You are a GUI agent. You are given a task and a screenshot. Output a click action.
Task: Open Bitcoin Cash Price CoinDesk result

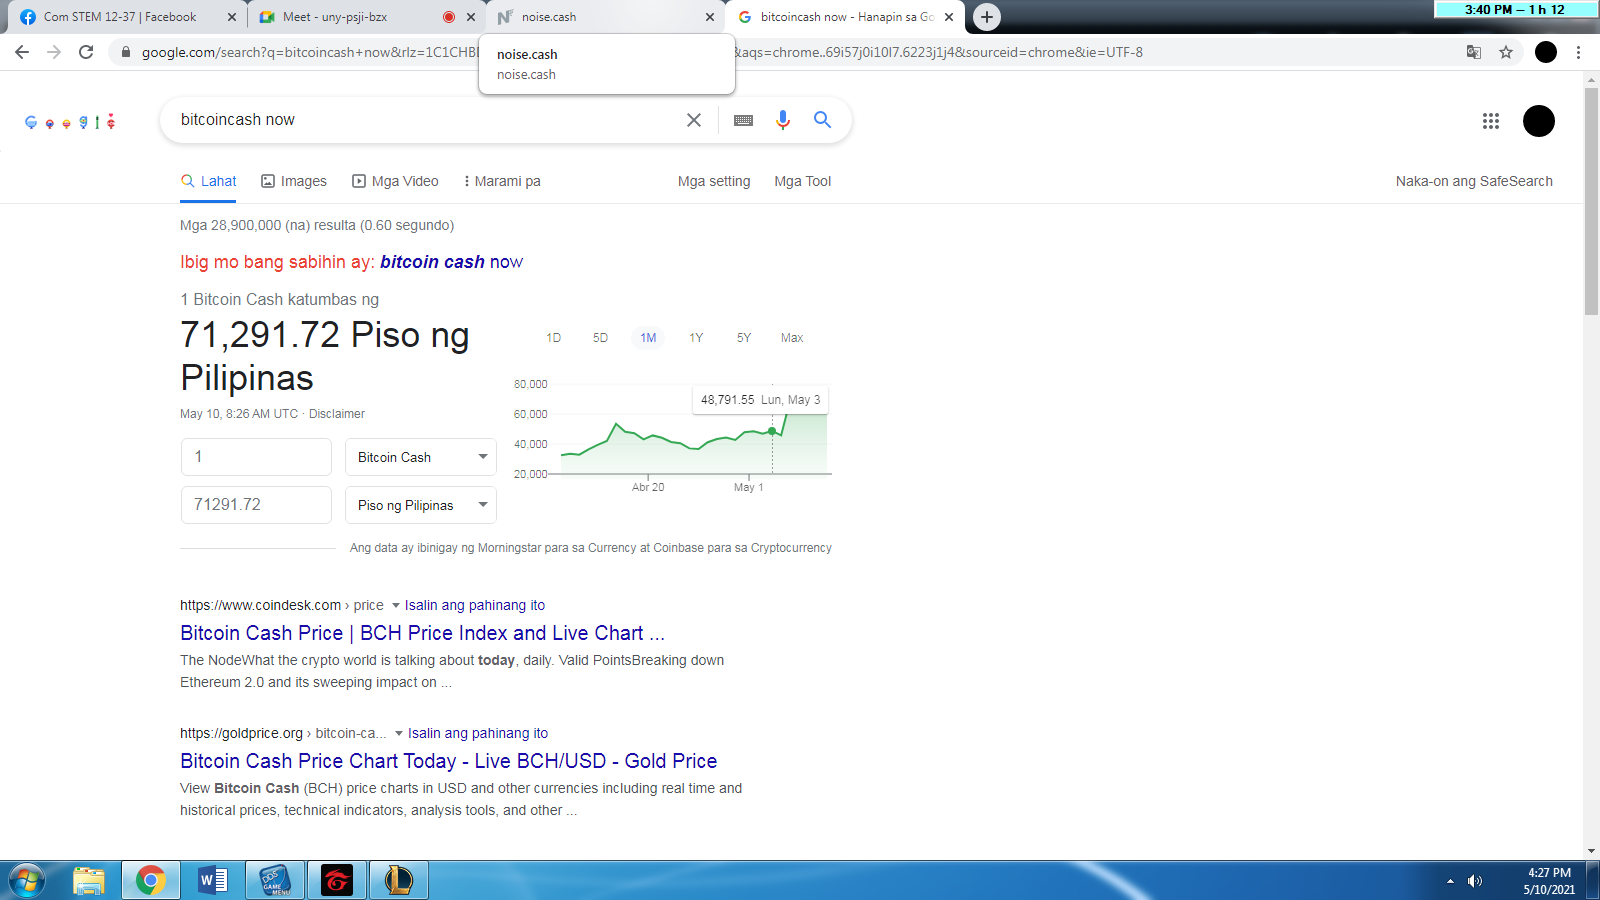point(422,633)
